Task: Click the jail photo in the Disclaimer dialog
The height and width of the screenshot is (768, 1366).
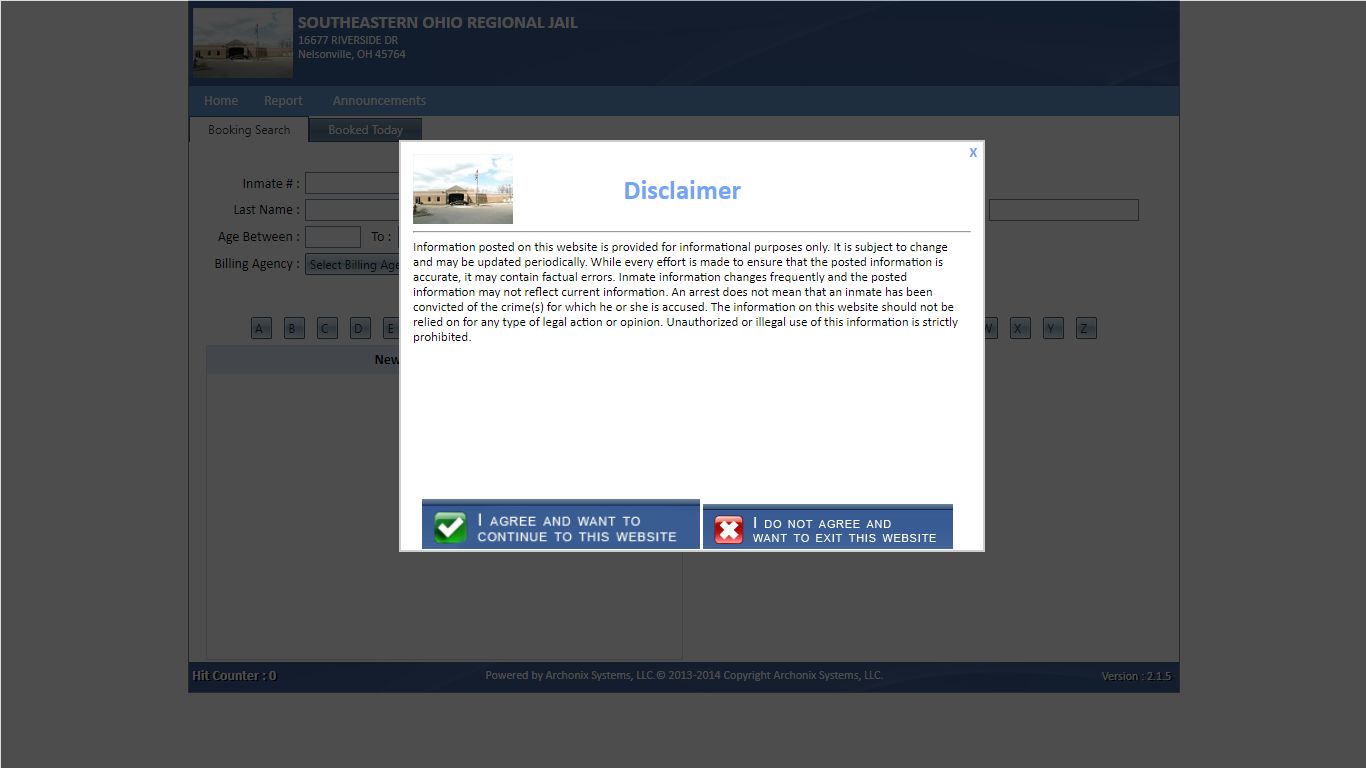Action: click(463, 189)
